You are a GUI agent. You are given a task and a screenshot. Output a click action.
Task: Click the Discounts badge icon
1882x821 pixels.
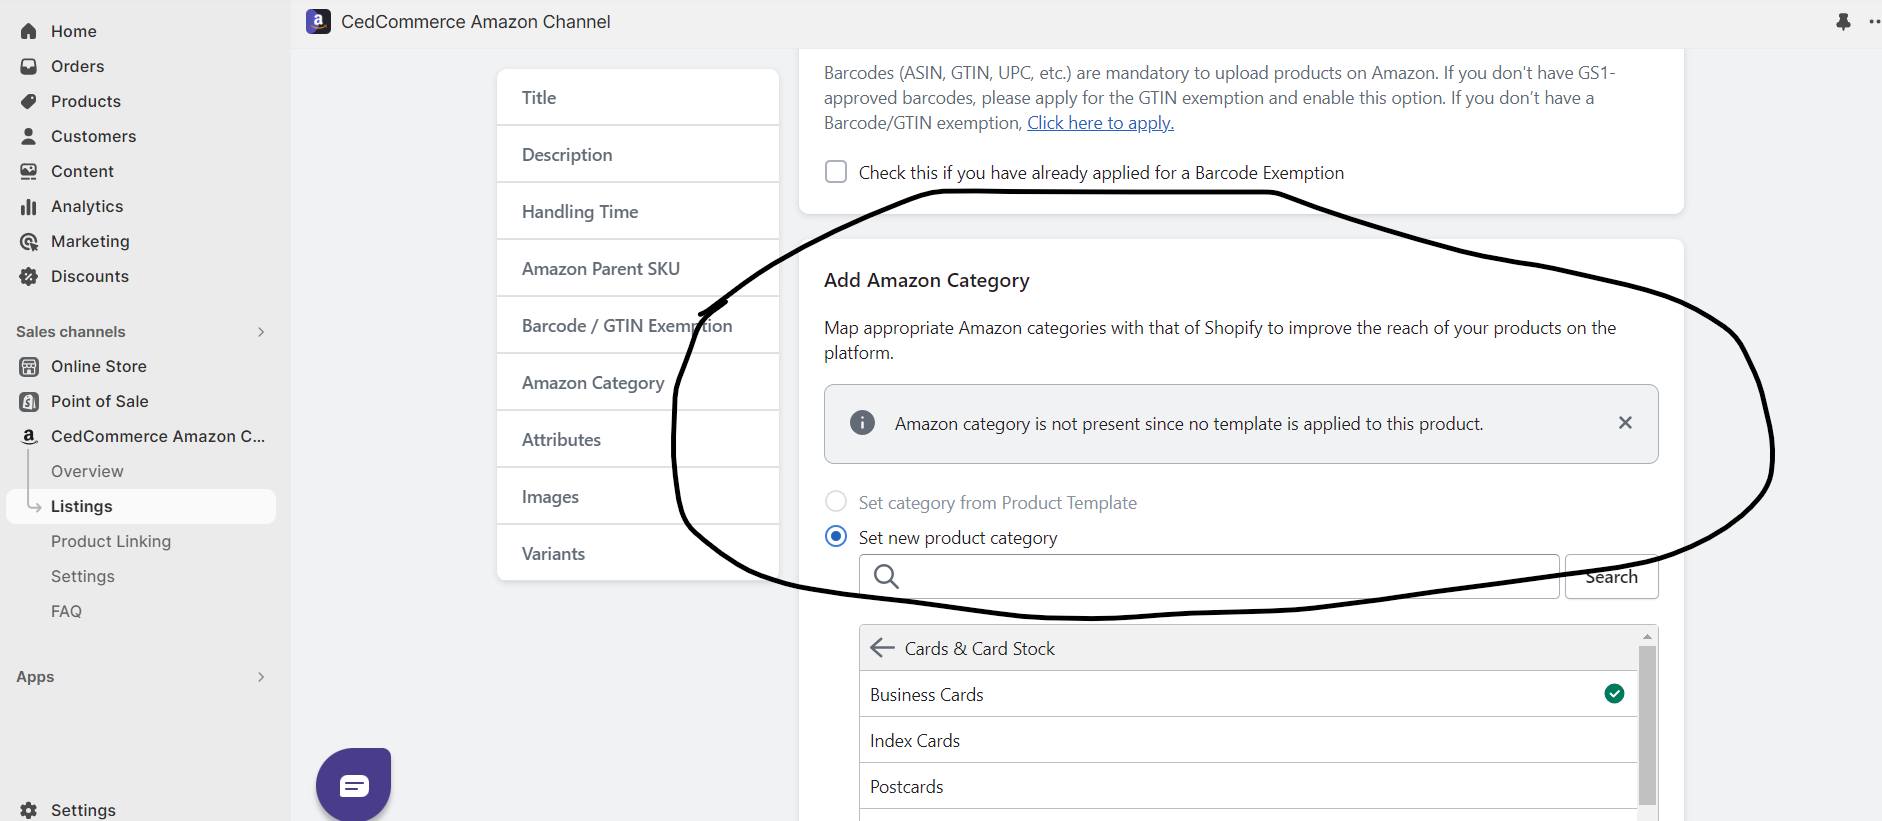(29, 276)
